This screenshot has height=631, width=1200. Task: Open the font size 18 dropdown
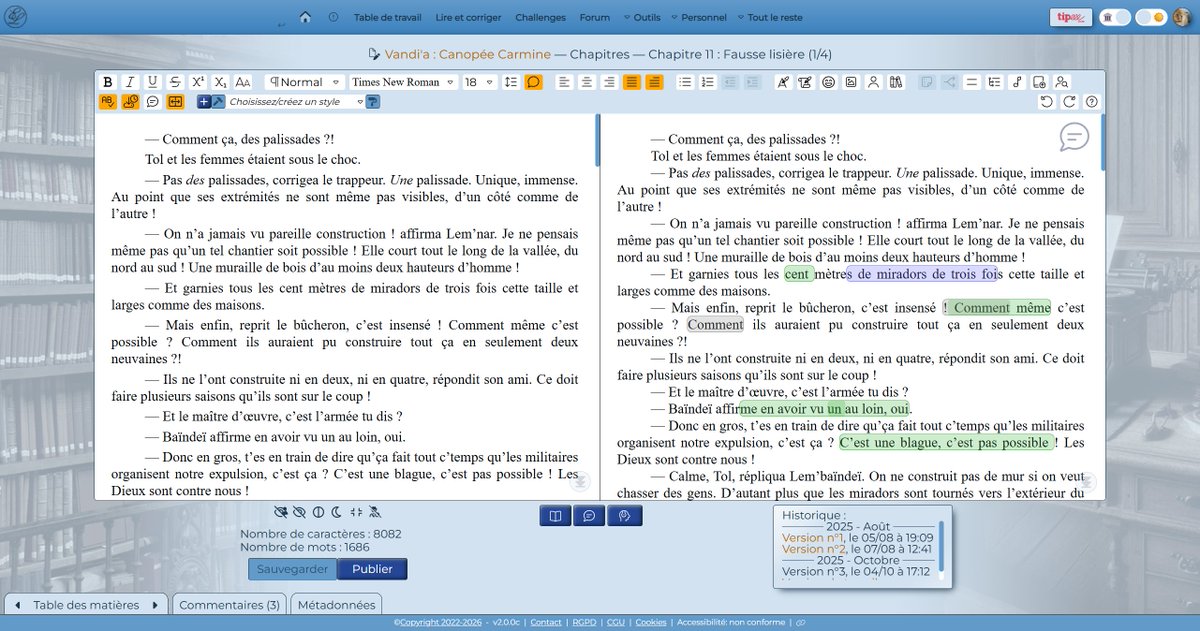479,82
